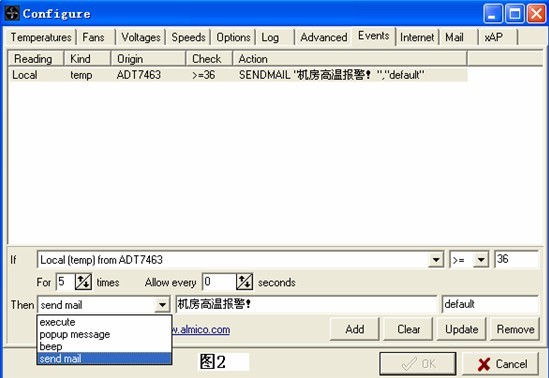Image resolution: width=549 pixels, height=378 pixels.
Task: Maximize the Configure window
Action: point(515,14)
